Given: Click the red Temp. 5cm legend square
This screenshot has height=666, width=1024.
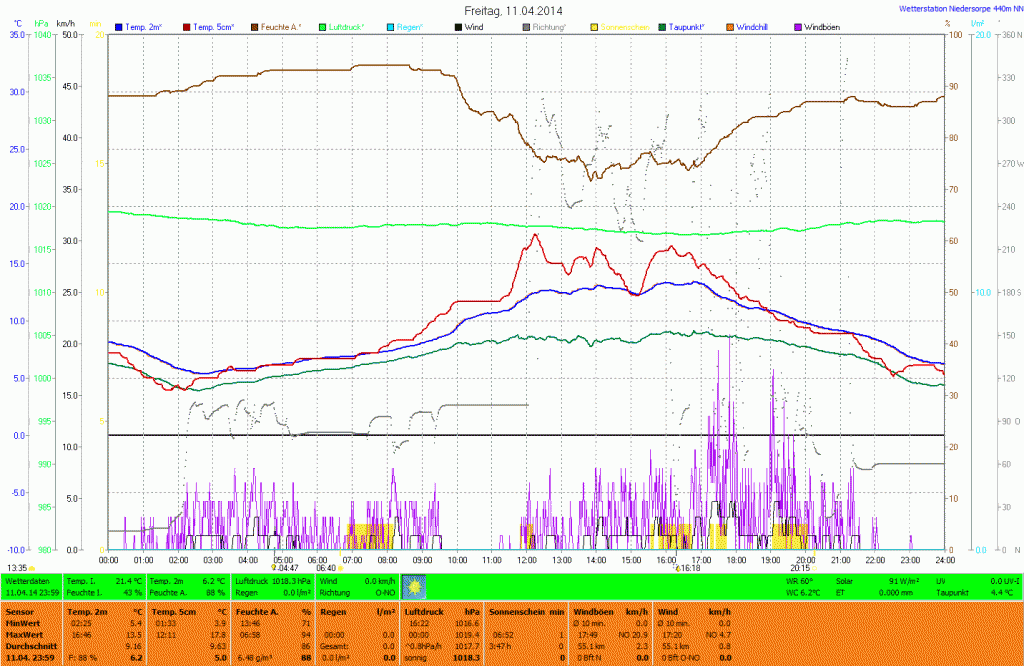Looking at the screenshot, I should [x=187, y=26].
